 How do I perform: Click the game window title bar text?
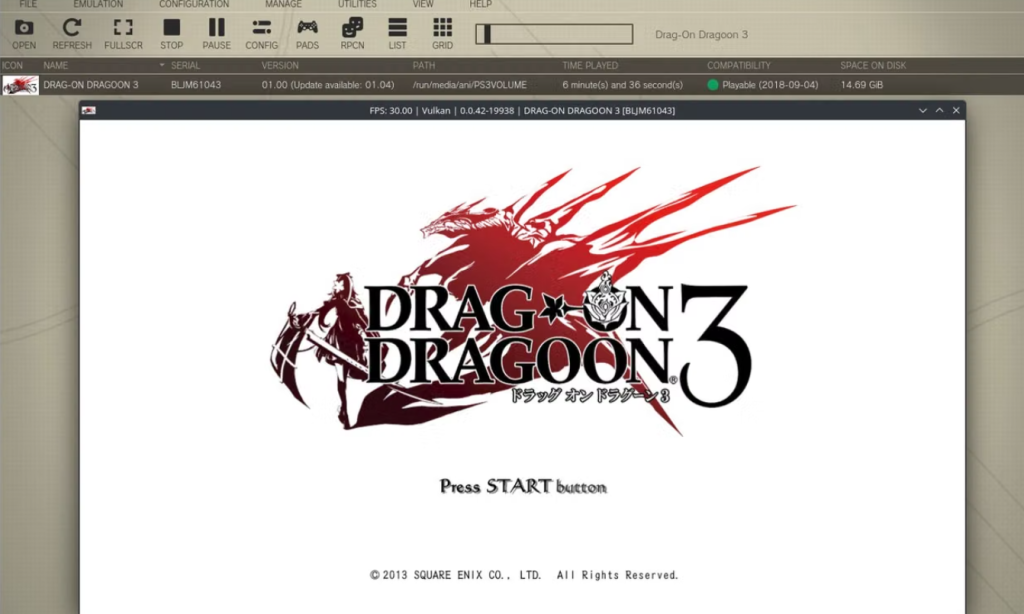tap(522, 110)
